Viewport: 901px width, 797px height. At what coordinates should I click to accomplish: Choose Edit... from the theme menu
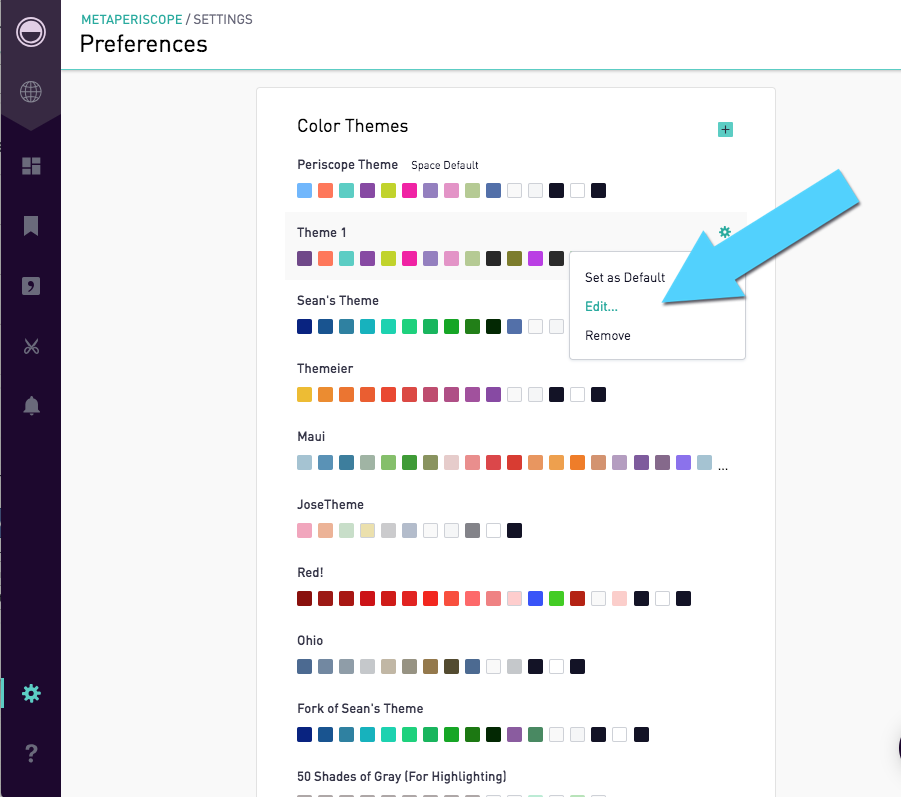tap(601, 306)
